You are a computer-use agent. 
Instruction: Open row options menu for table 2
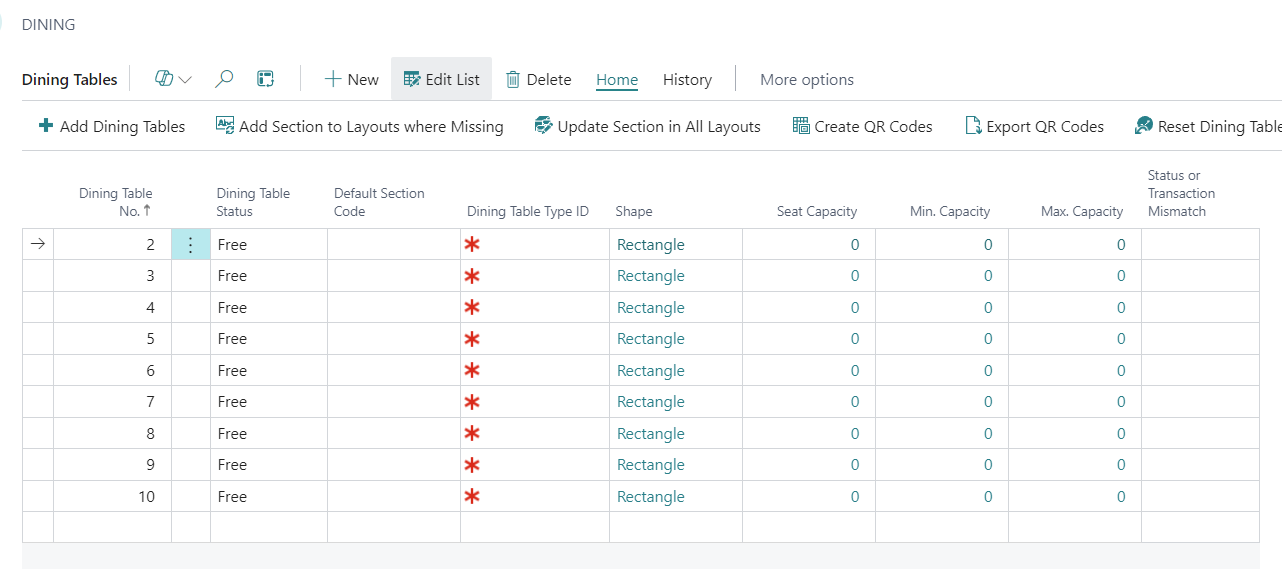tap(191, 245)
